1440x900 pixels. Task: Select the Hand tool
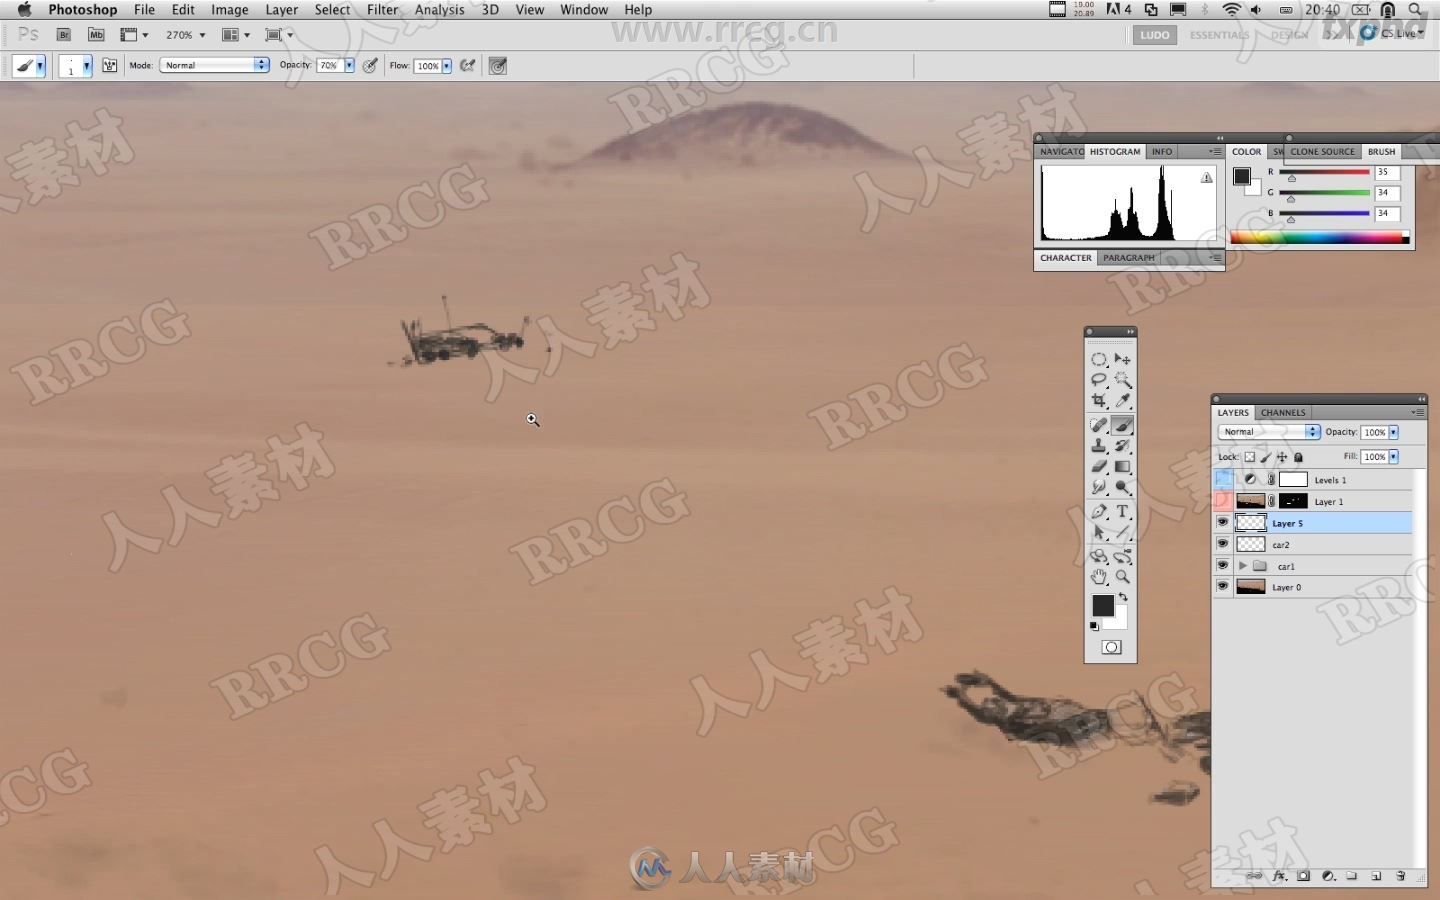tap(1099, 578)
